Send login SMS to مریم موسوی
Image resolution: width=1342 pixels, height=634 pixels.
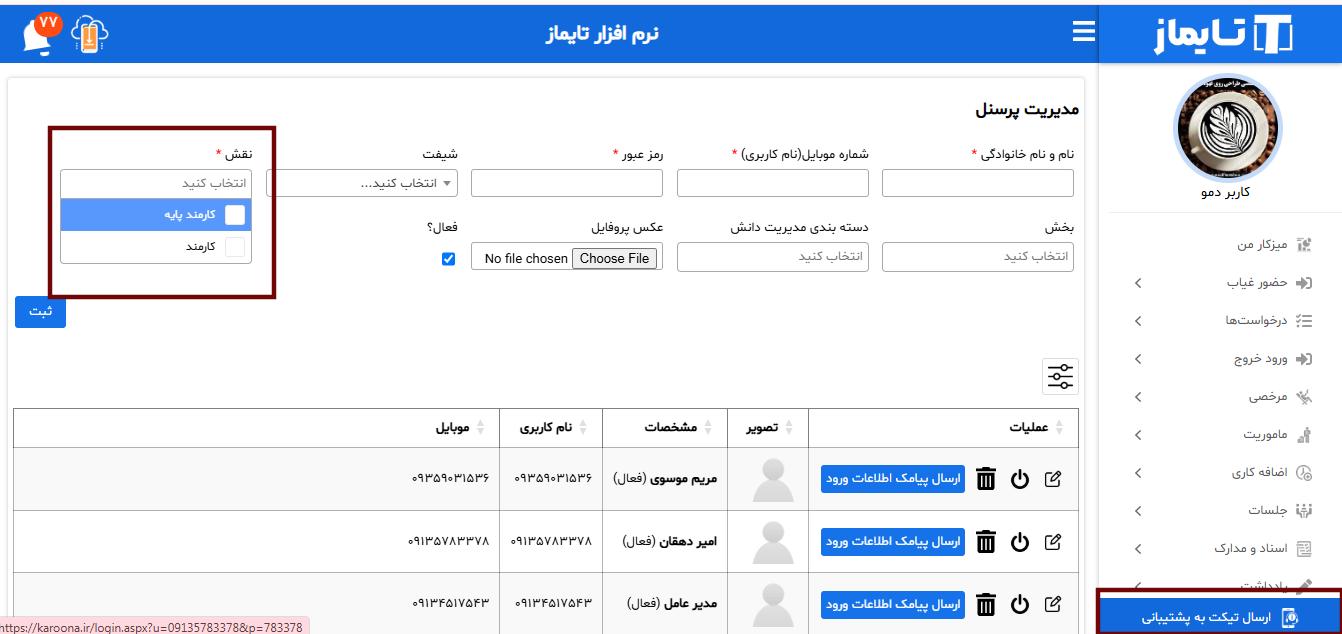click(893, 479)
